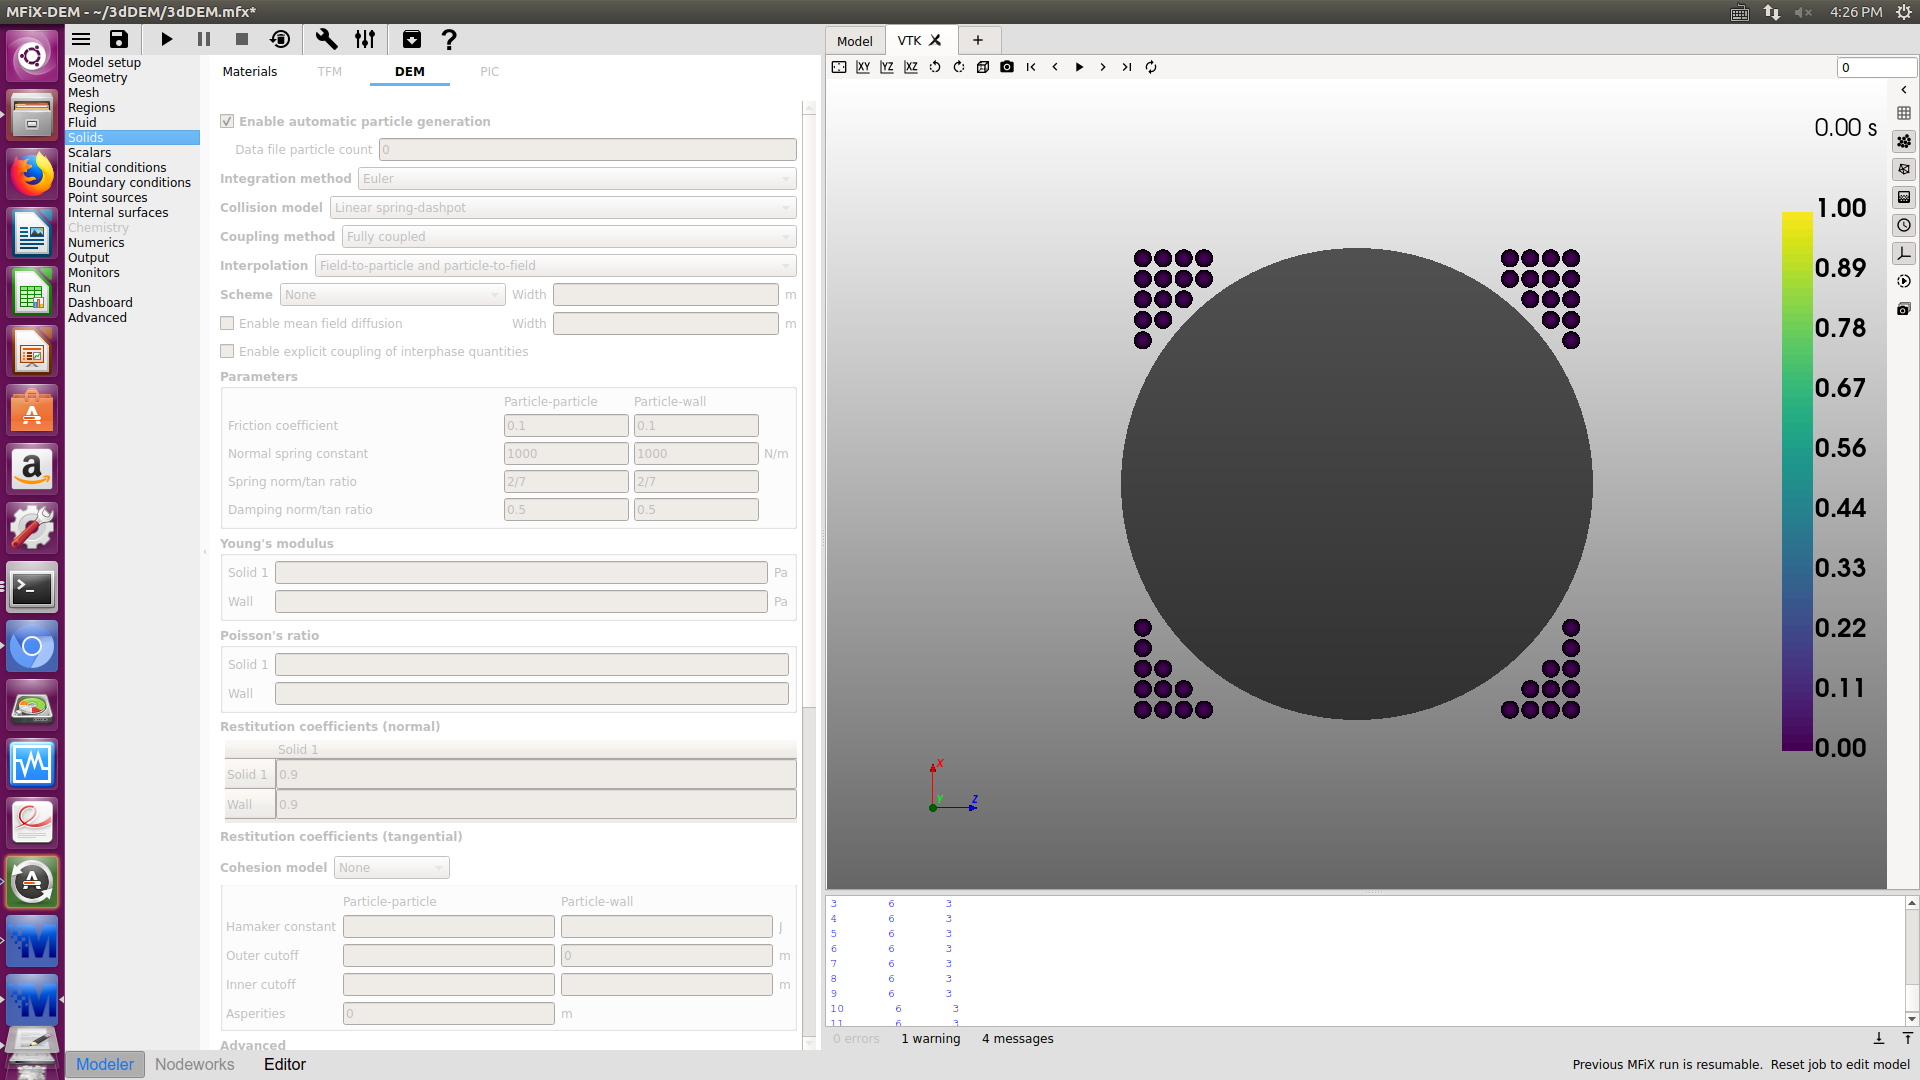Image resolution: width=1920 pixels, height=1080 pixels.
Task: Click the reset job icon
Action: pyautogui.click(x=280, y=39)
